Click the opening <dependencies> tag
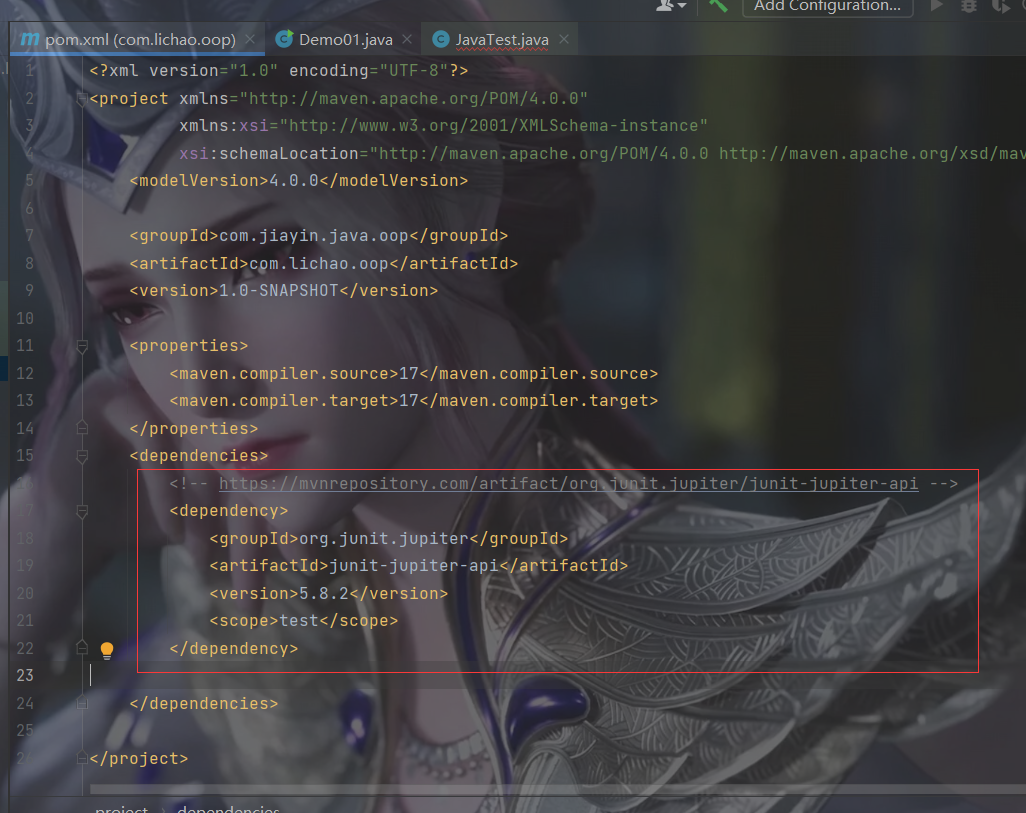This screenshot has height=813, width=1026. [199, 456]
